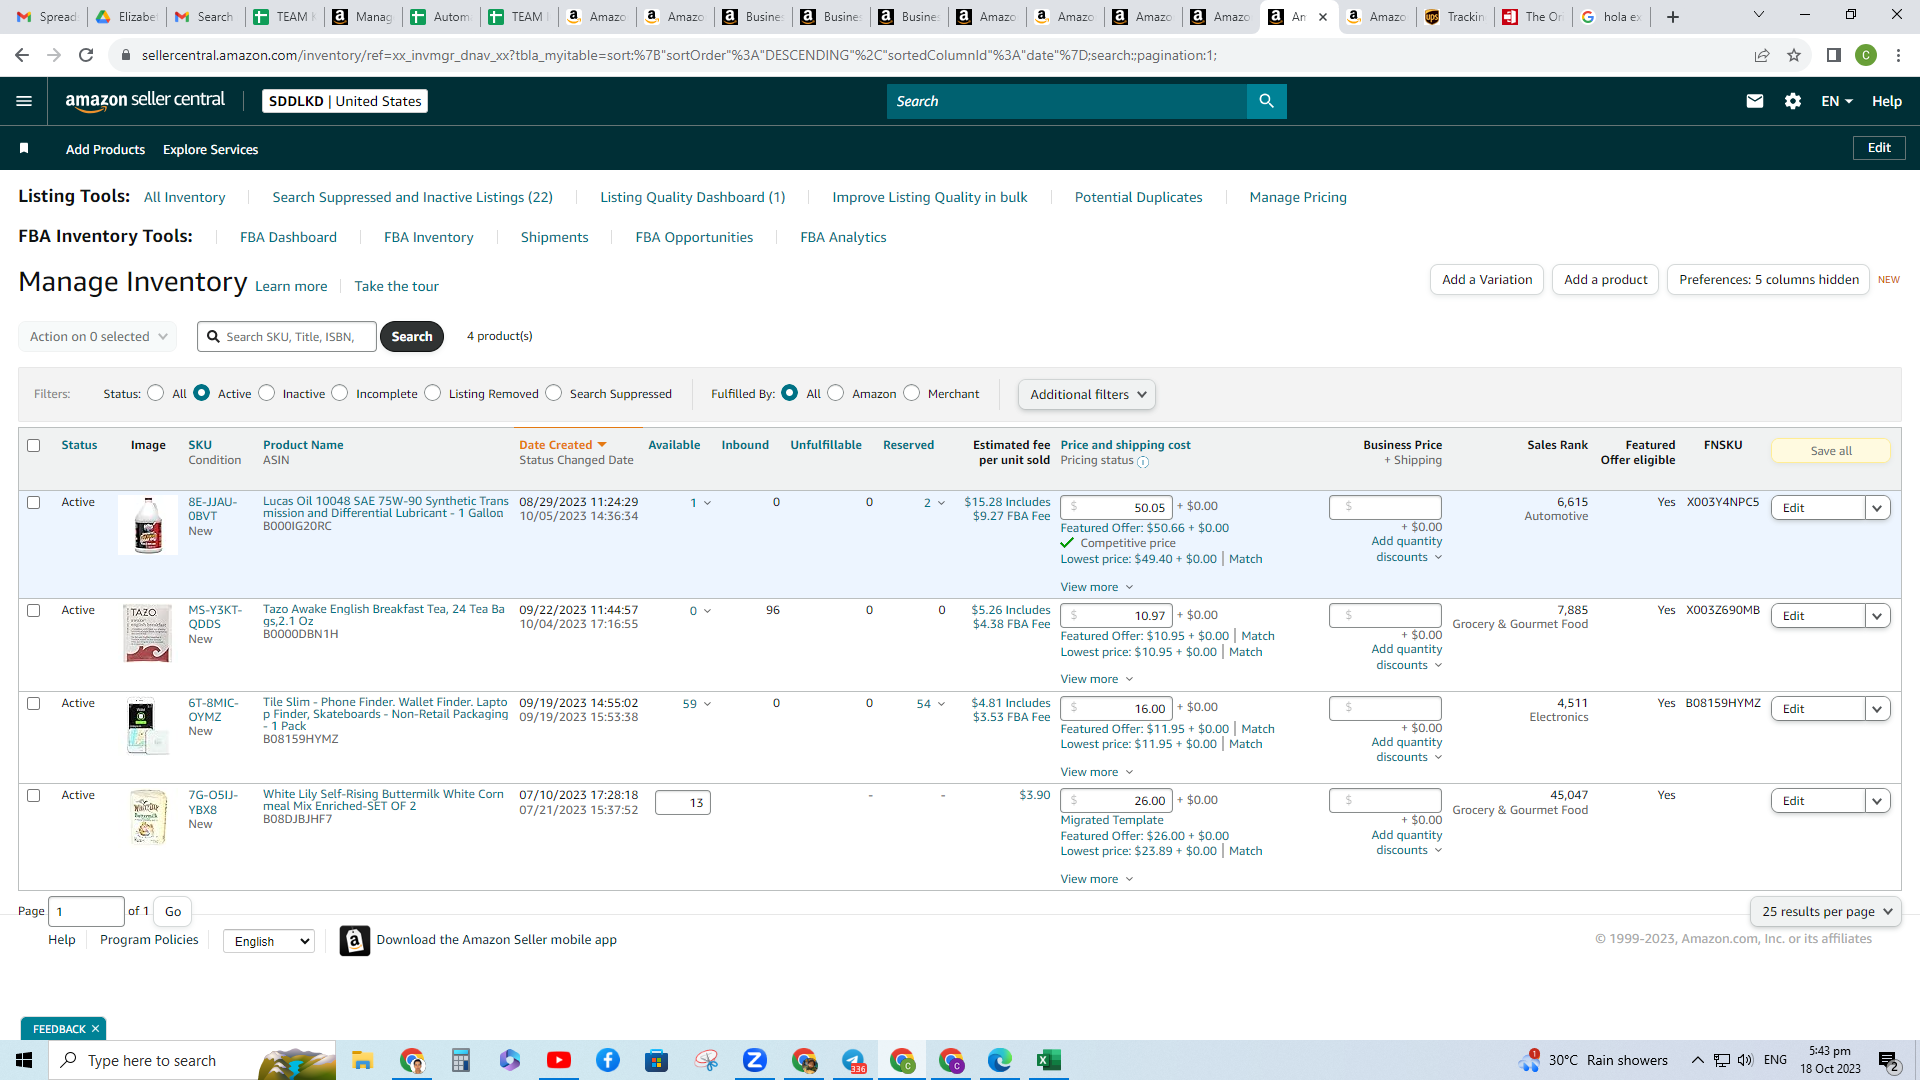Filter Fulfilled By Merchant
1920x1080 pixels.
point(912,393)
